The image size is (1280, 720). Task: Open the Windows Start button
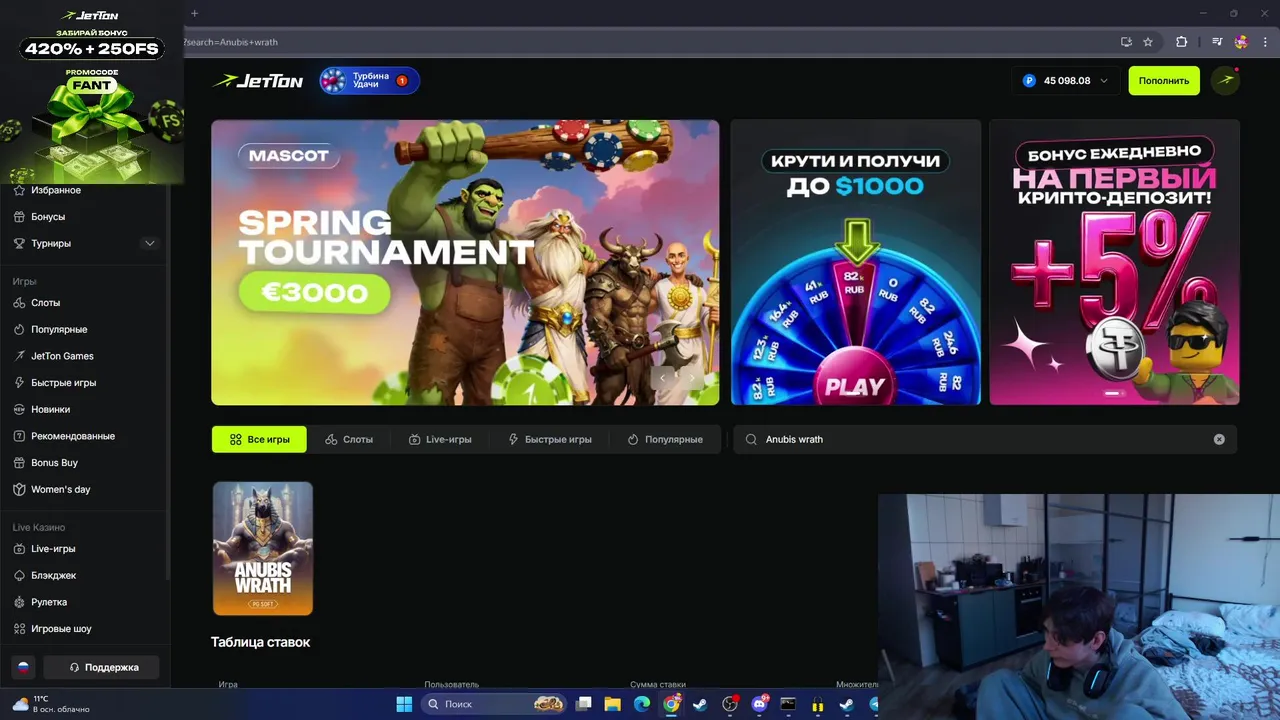404,704
